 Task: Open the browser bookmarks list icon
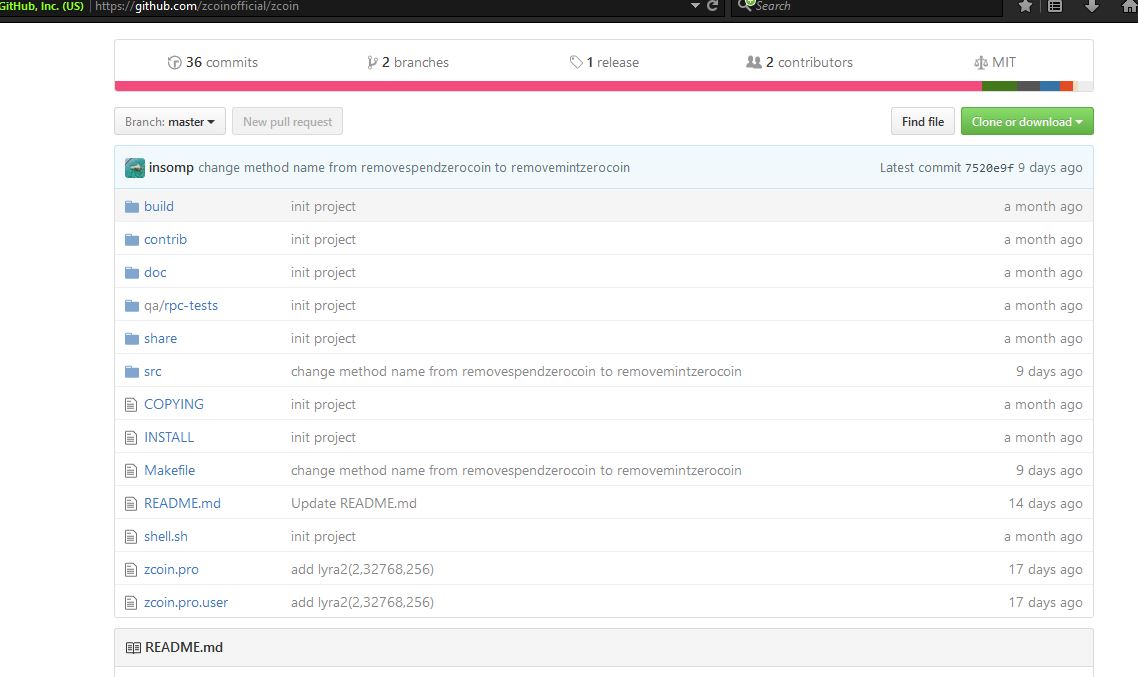click(1055, 6)
